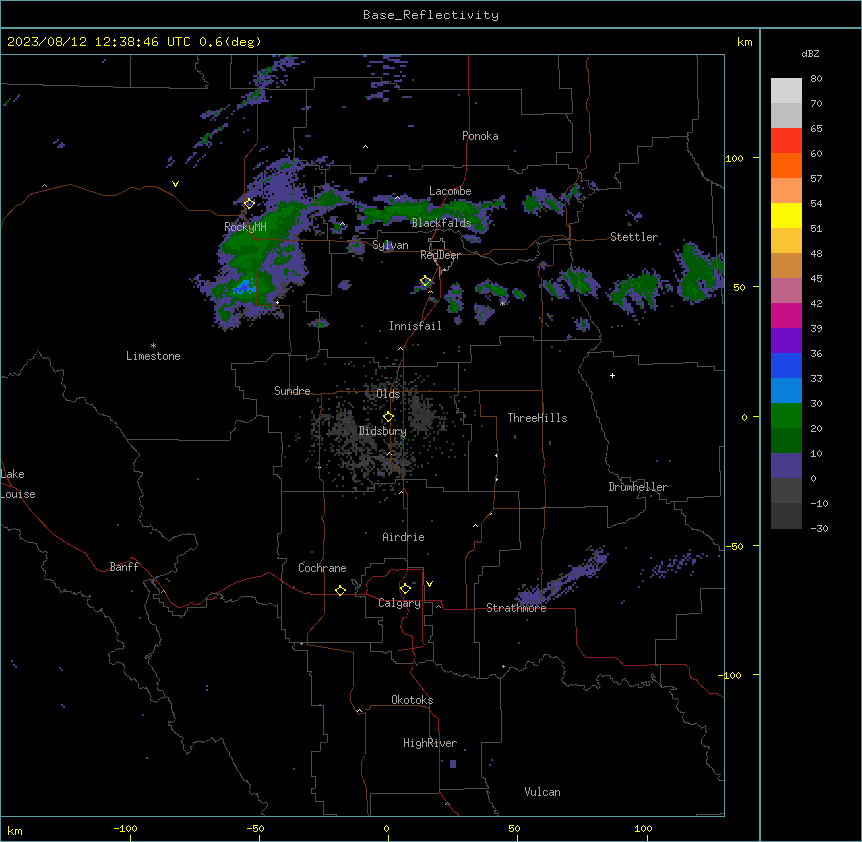Click the Didsbury label
Image resolution: width=862 pixels, height=842 pixels.
tap(383, 431)
